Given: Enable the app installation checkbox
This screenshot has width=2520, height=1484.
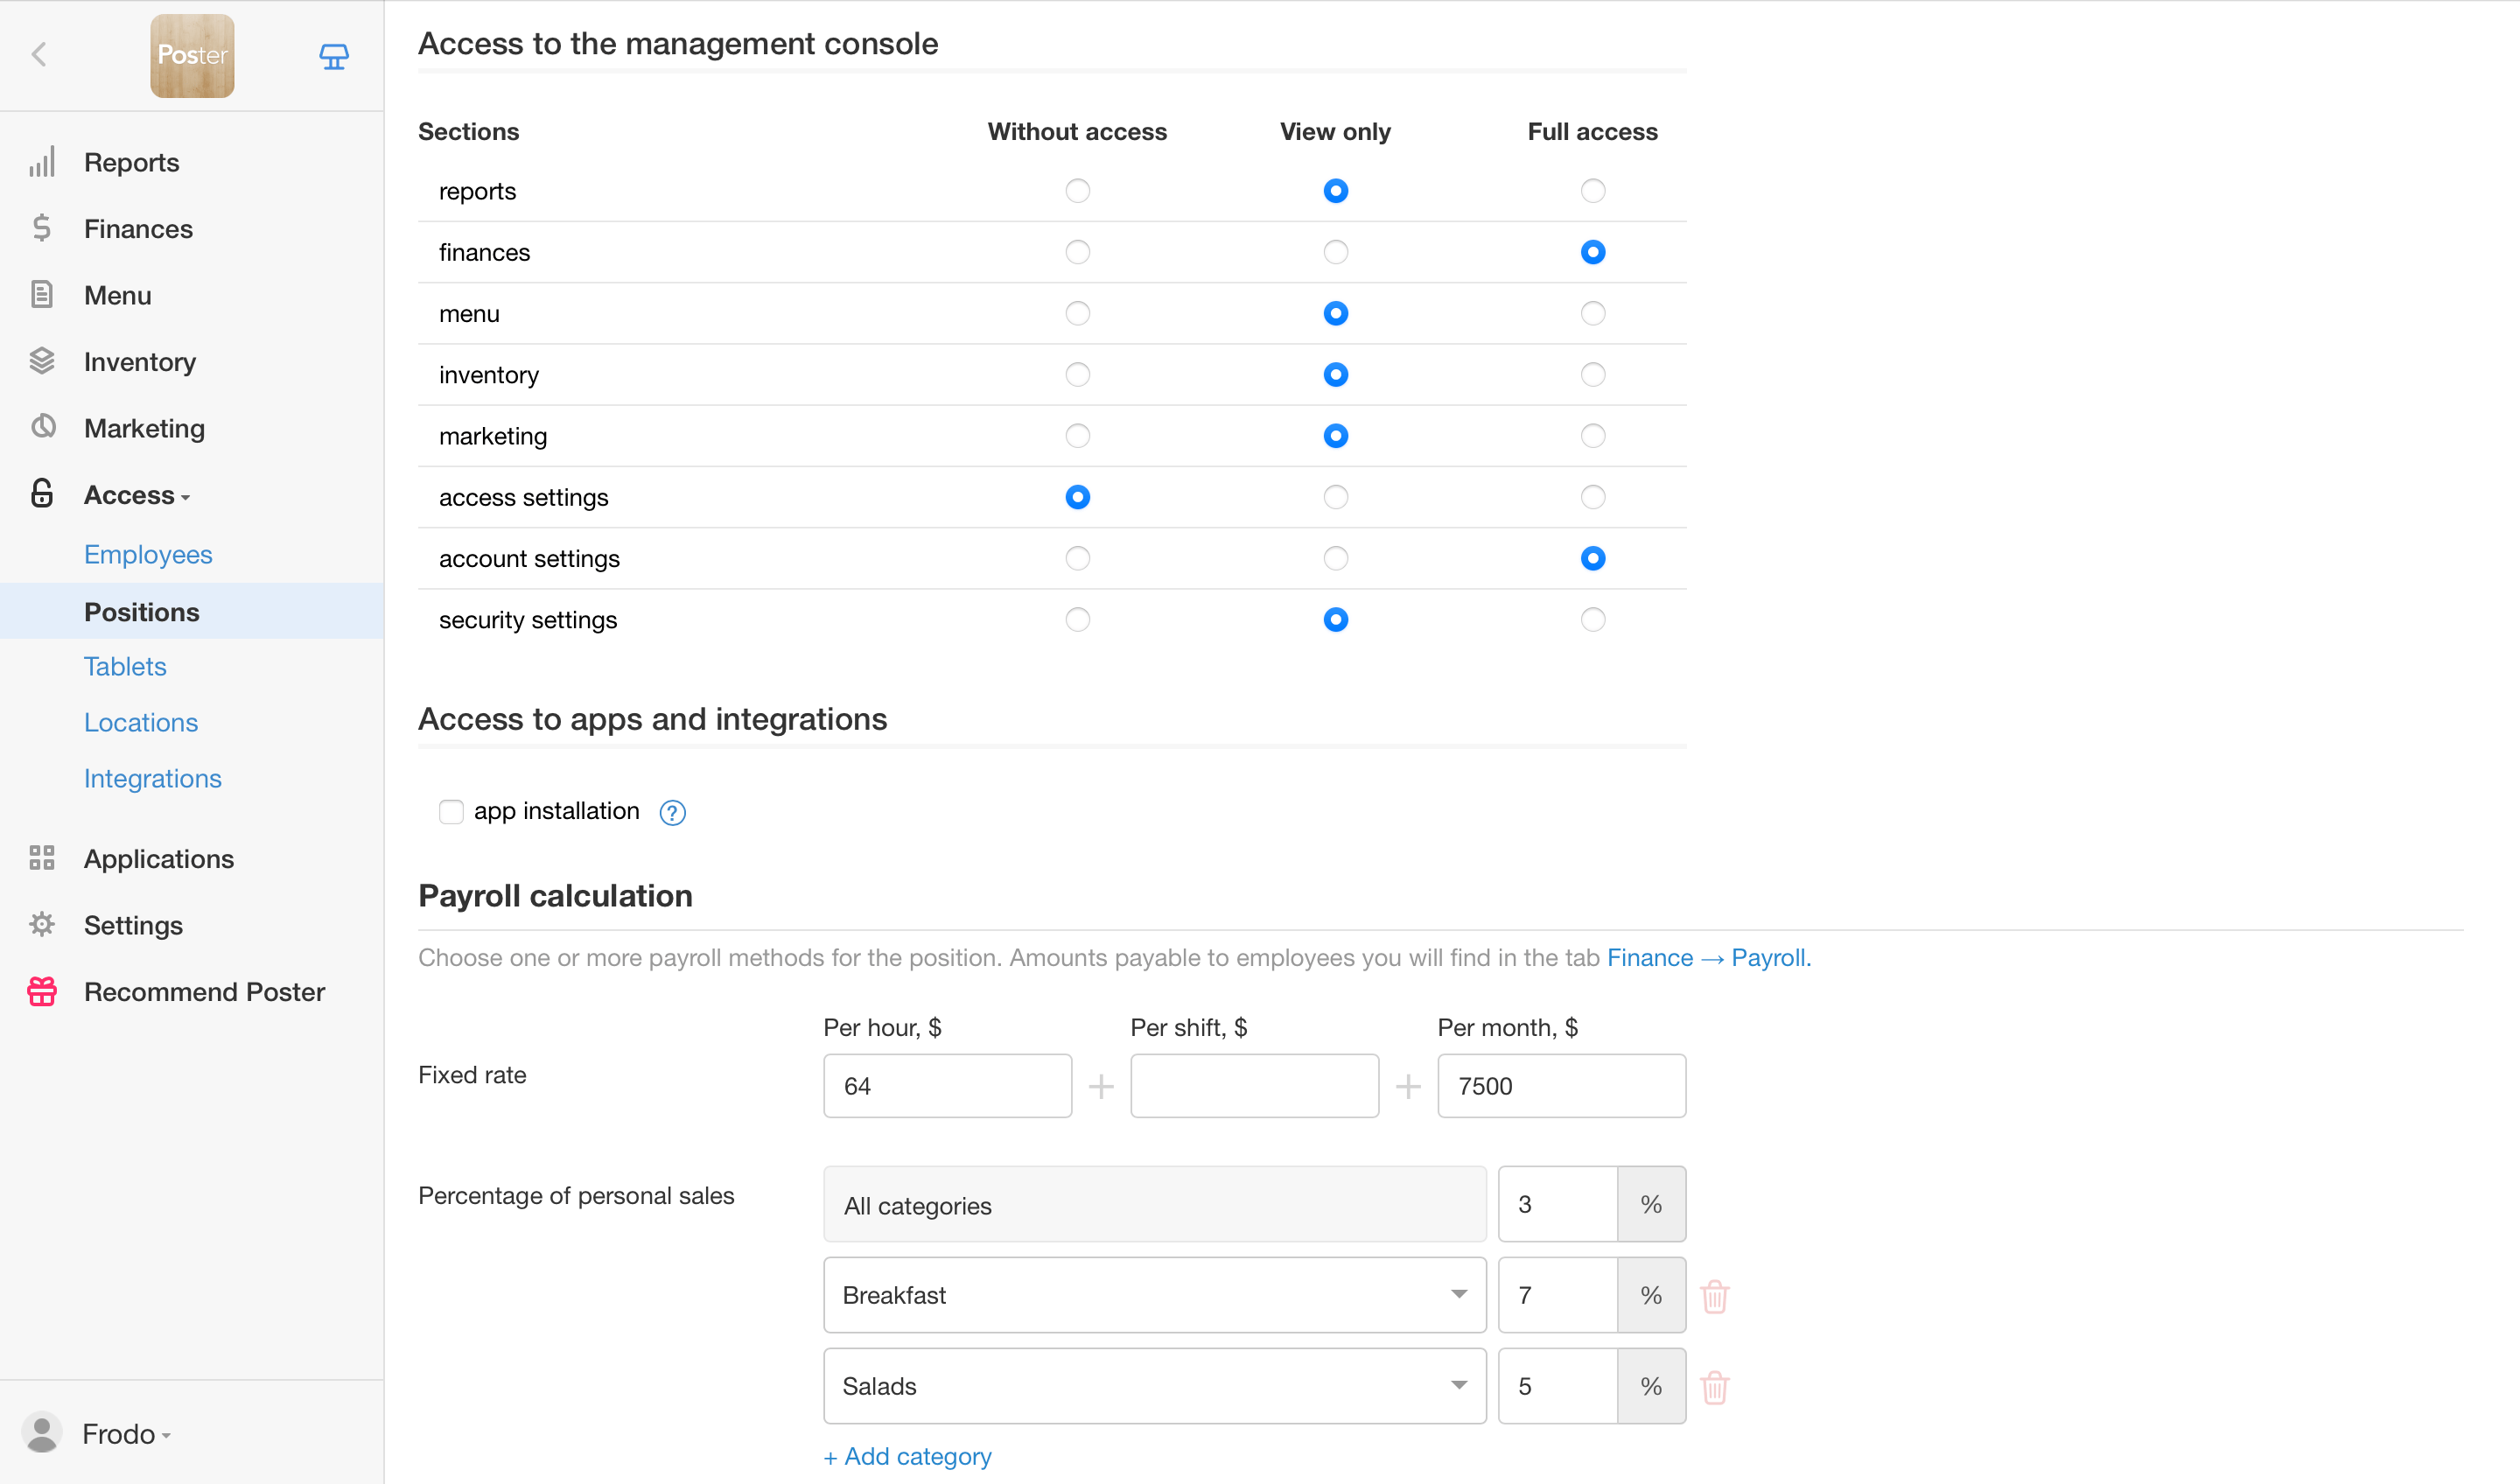Looking at the screenshot, I should click(x=451, y=811).
